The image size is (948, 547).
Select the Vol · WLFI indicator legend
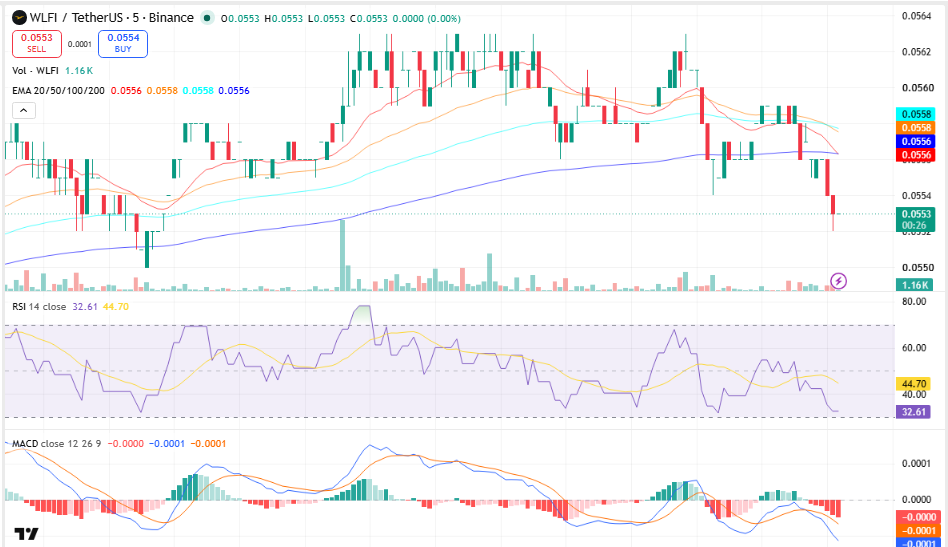coord(35,71)
